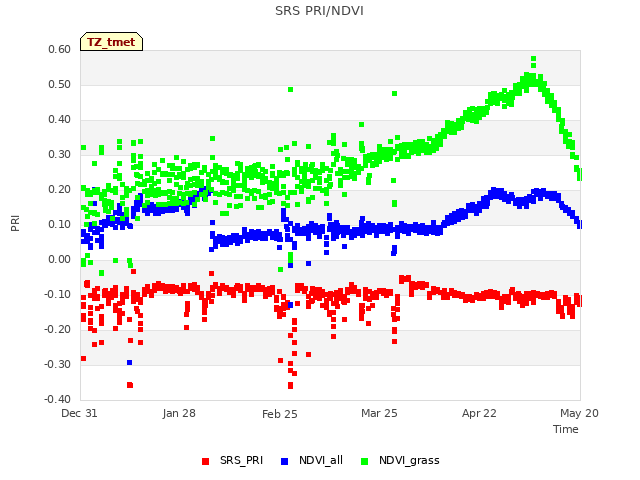Click the Jan 28 x-axis tick label
The image size is (640, 480).
coord(179,413)
